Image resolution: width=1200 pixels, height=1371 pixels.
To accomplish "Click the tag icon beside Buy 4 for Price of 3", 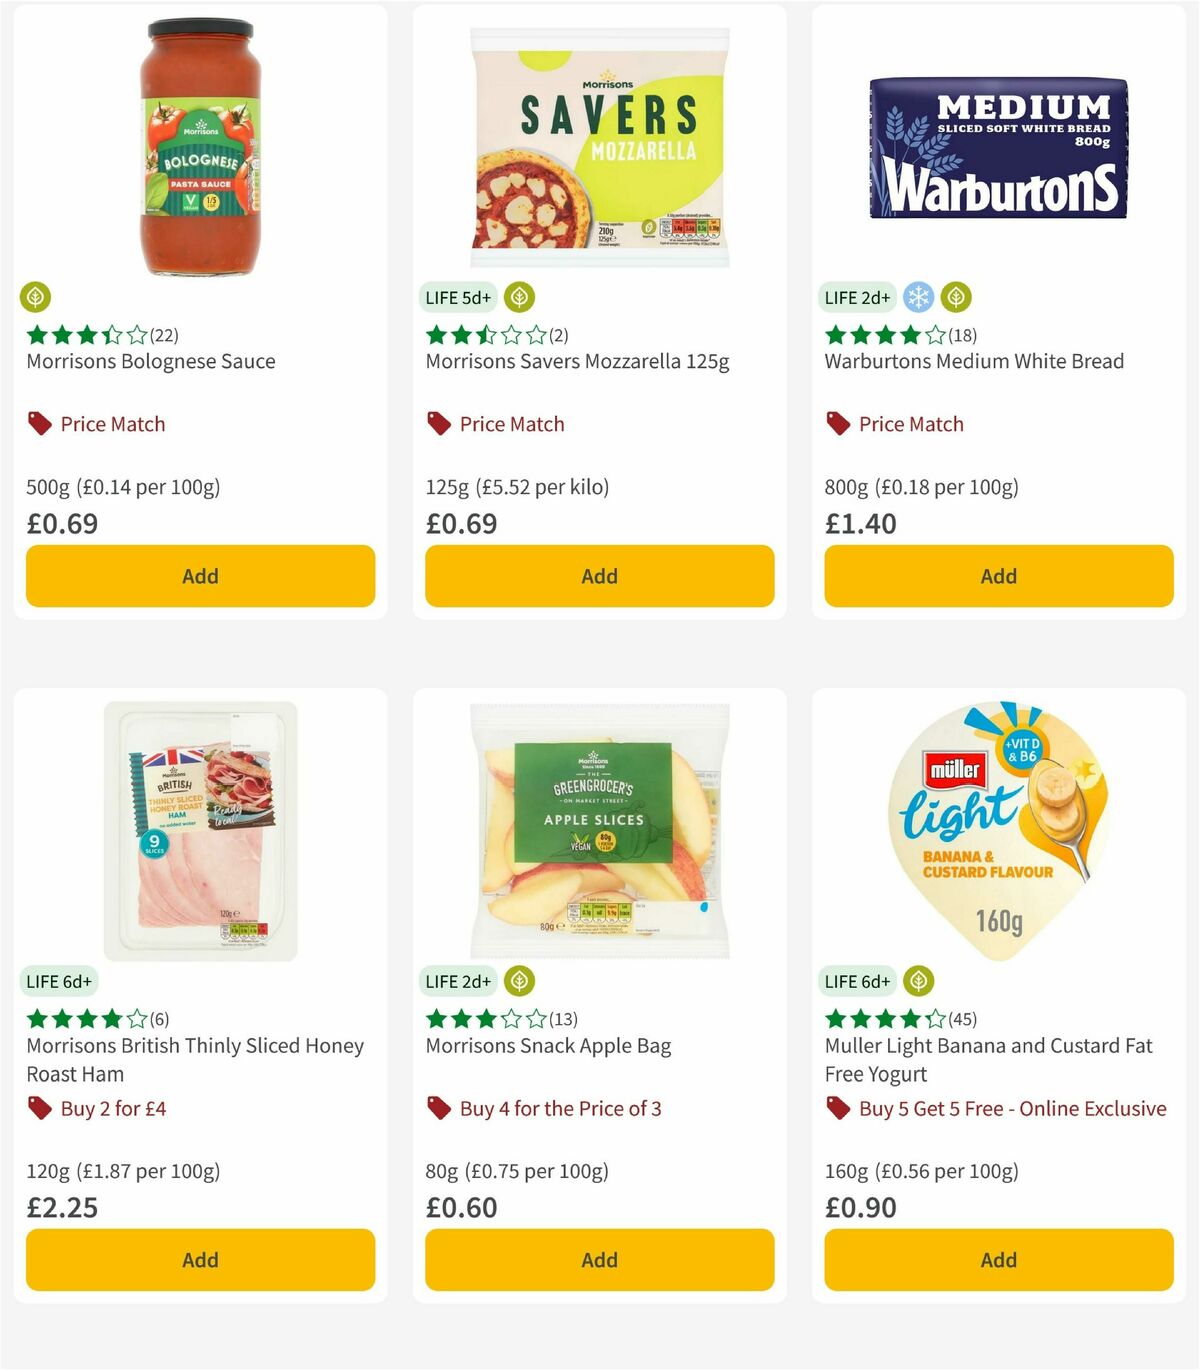I will (437, 1108).
